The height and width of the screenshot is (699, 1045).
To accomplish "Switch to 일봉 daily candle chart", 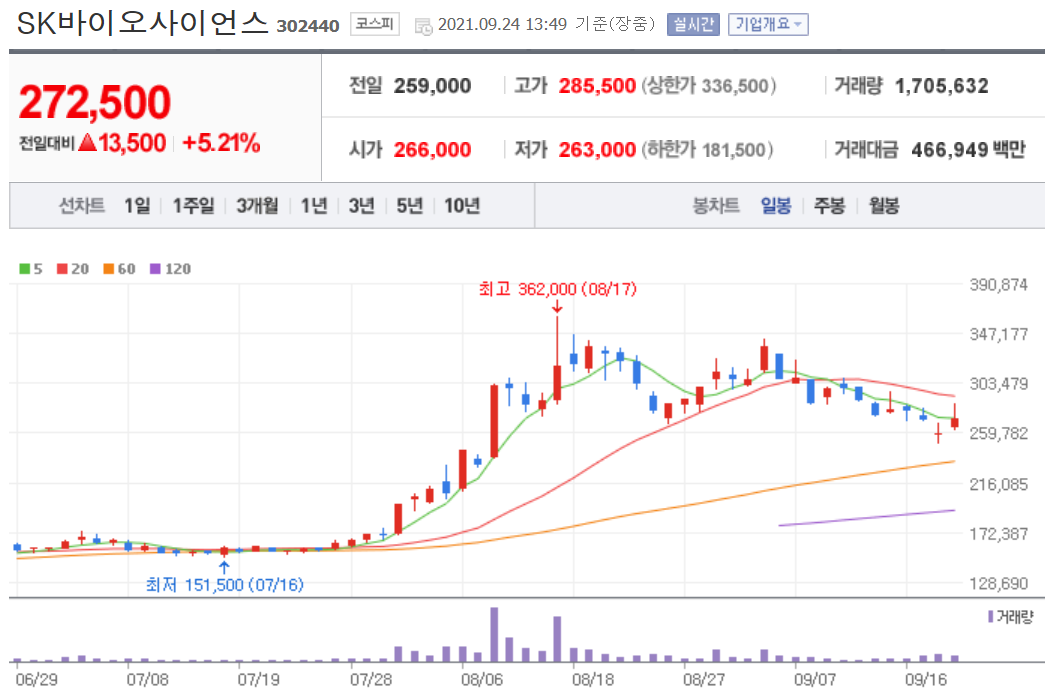I will pyautogui.click(x=776, y=205).
